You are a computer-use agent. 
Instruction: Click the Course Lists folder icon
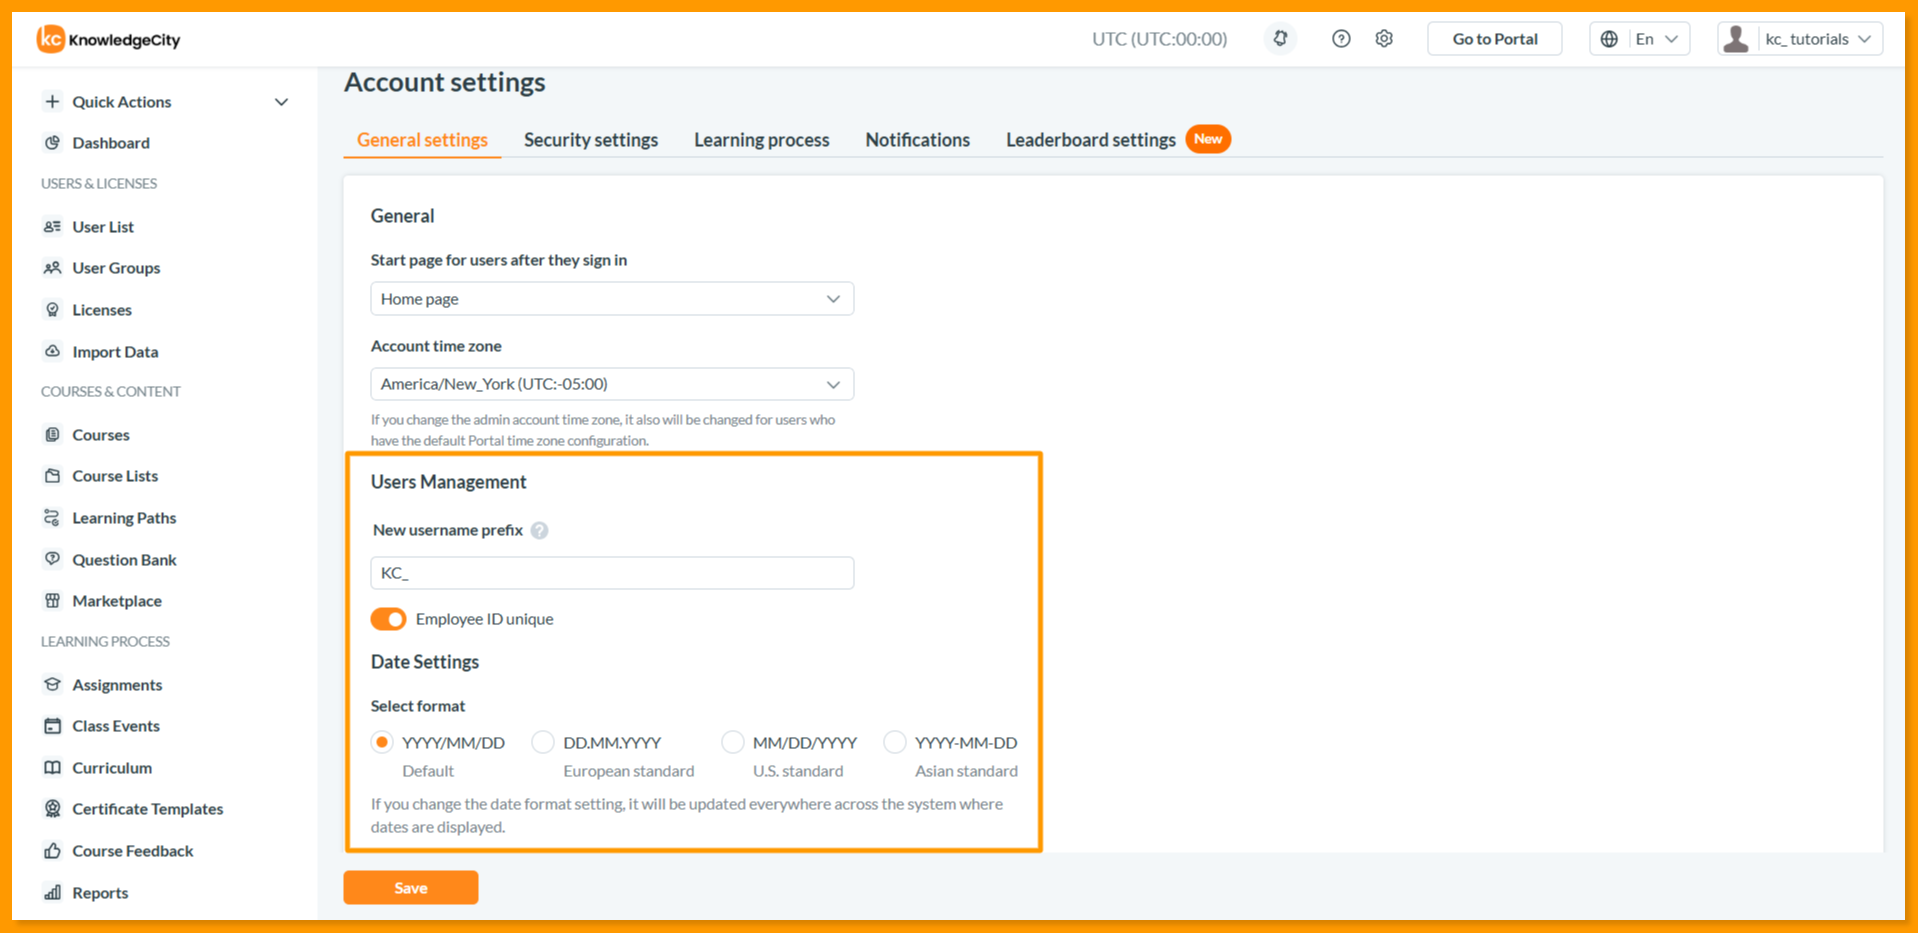point(52,476)
